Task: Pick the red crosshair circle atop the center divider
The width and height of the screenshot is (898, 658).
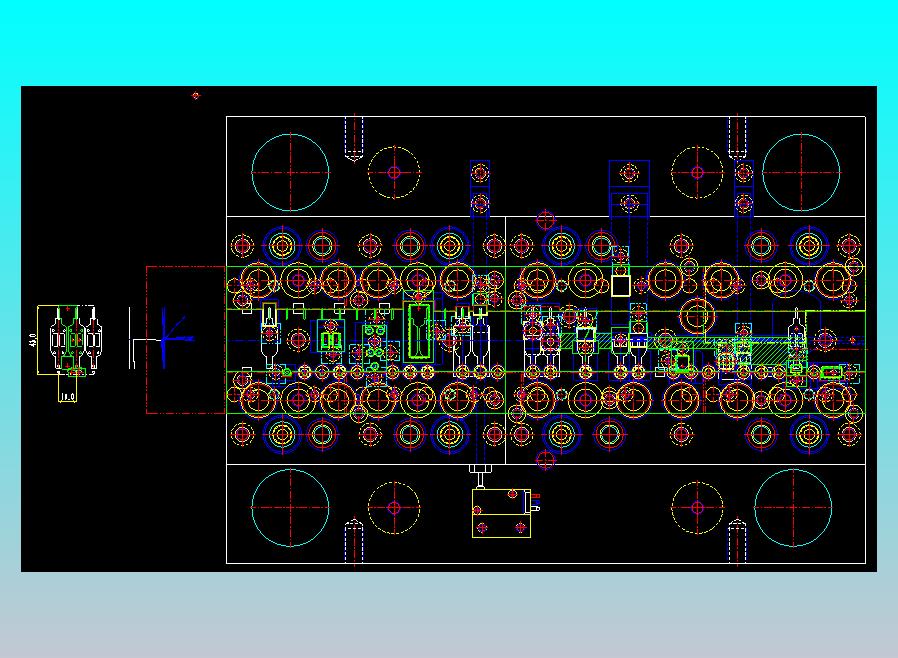Action: pyautogui.click(x=545, y=219)
